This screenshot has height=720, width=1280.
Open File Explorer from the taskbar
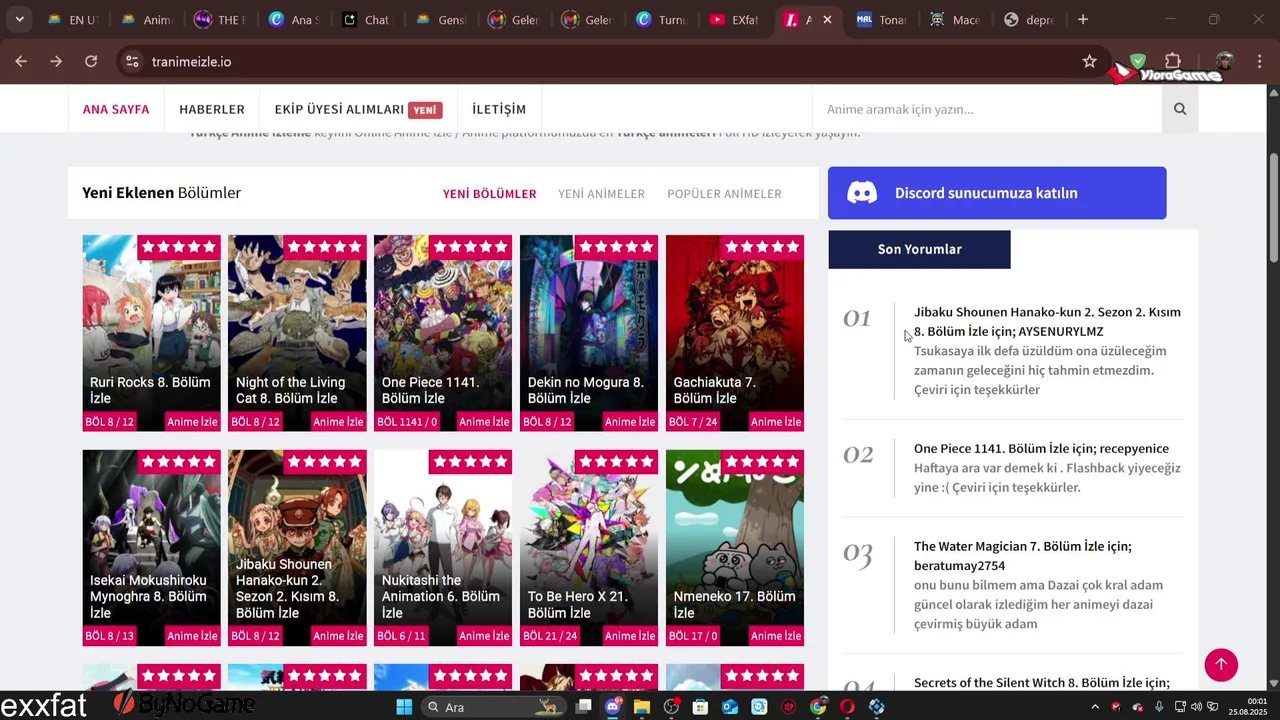[x=642, y=707]
